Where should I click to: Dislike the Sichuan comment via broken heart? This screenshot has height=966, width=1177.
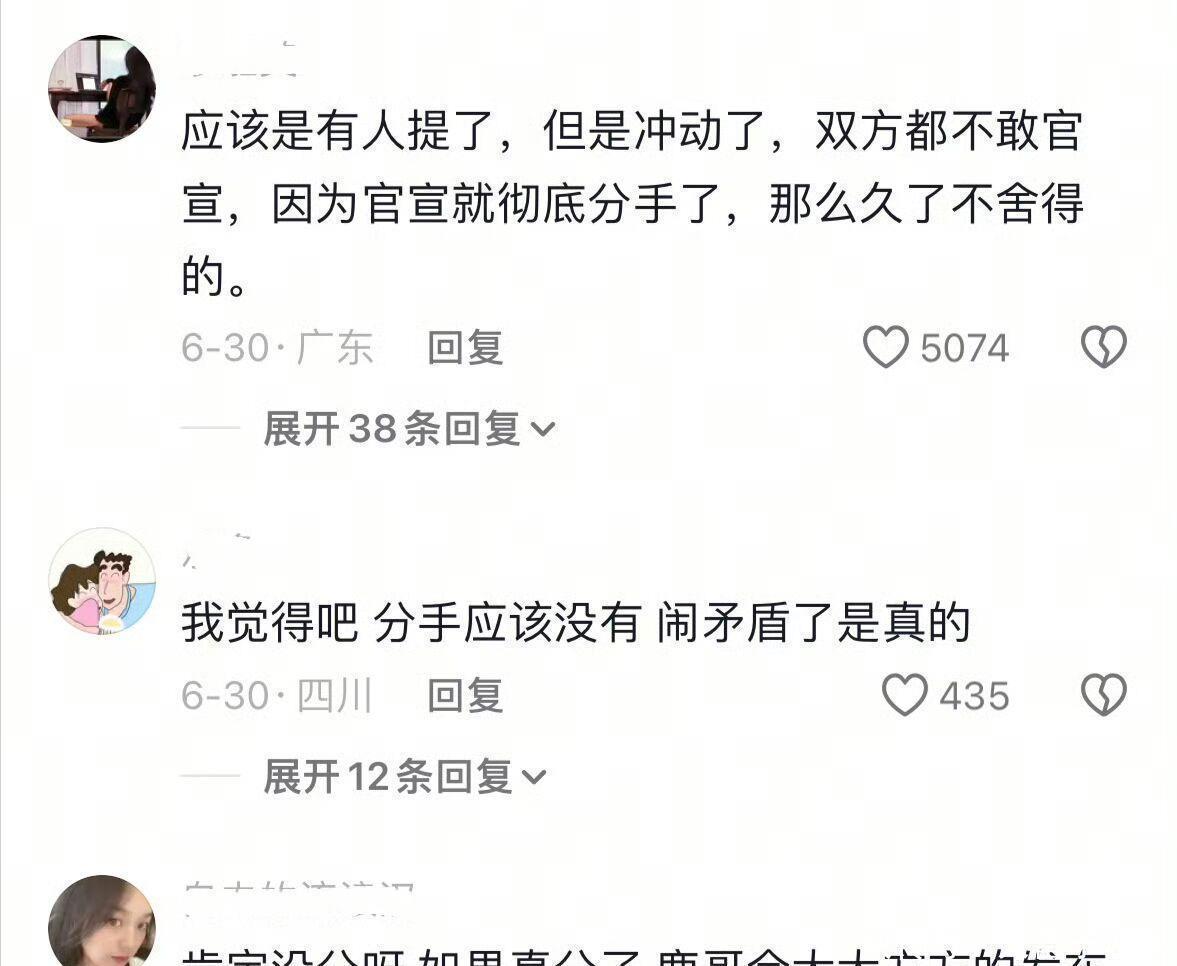pos(1103,694)
